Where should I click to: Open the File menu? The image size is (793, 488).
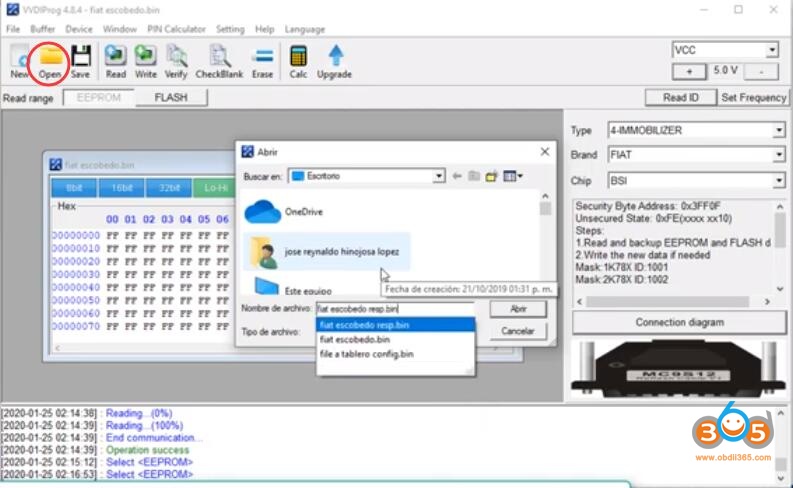click(13, 29)
